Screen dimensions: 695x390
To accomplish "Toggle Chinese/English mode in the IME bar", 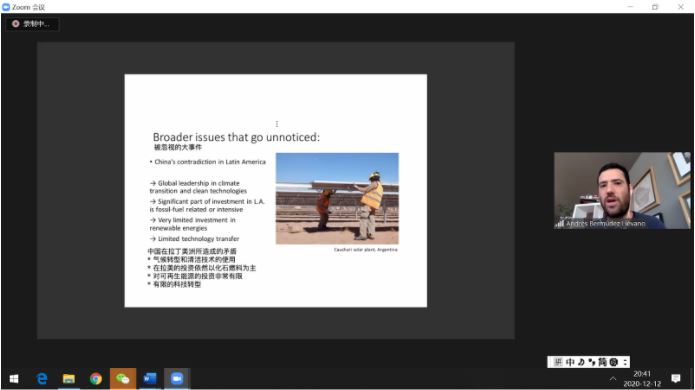I will (570, 362).
